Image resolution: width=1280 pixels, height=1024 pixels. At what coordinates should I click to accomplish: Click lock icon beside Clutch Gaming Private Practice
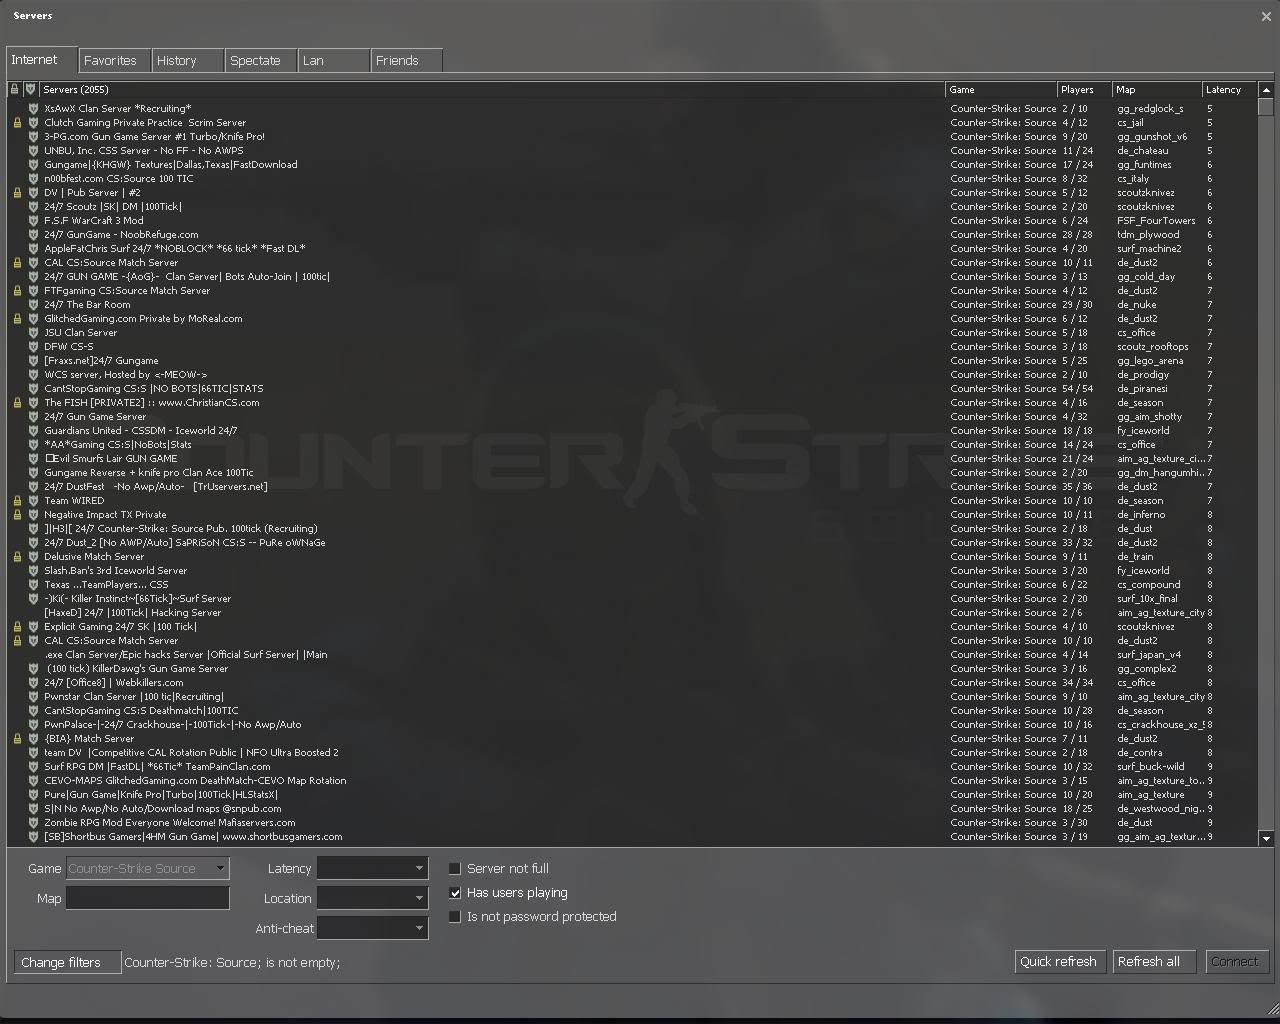pyautogui.click(x=17, y=123)
